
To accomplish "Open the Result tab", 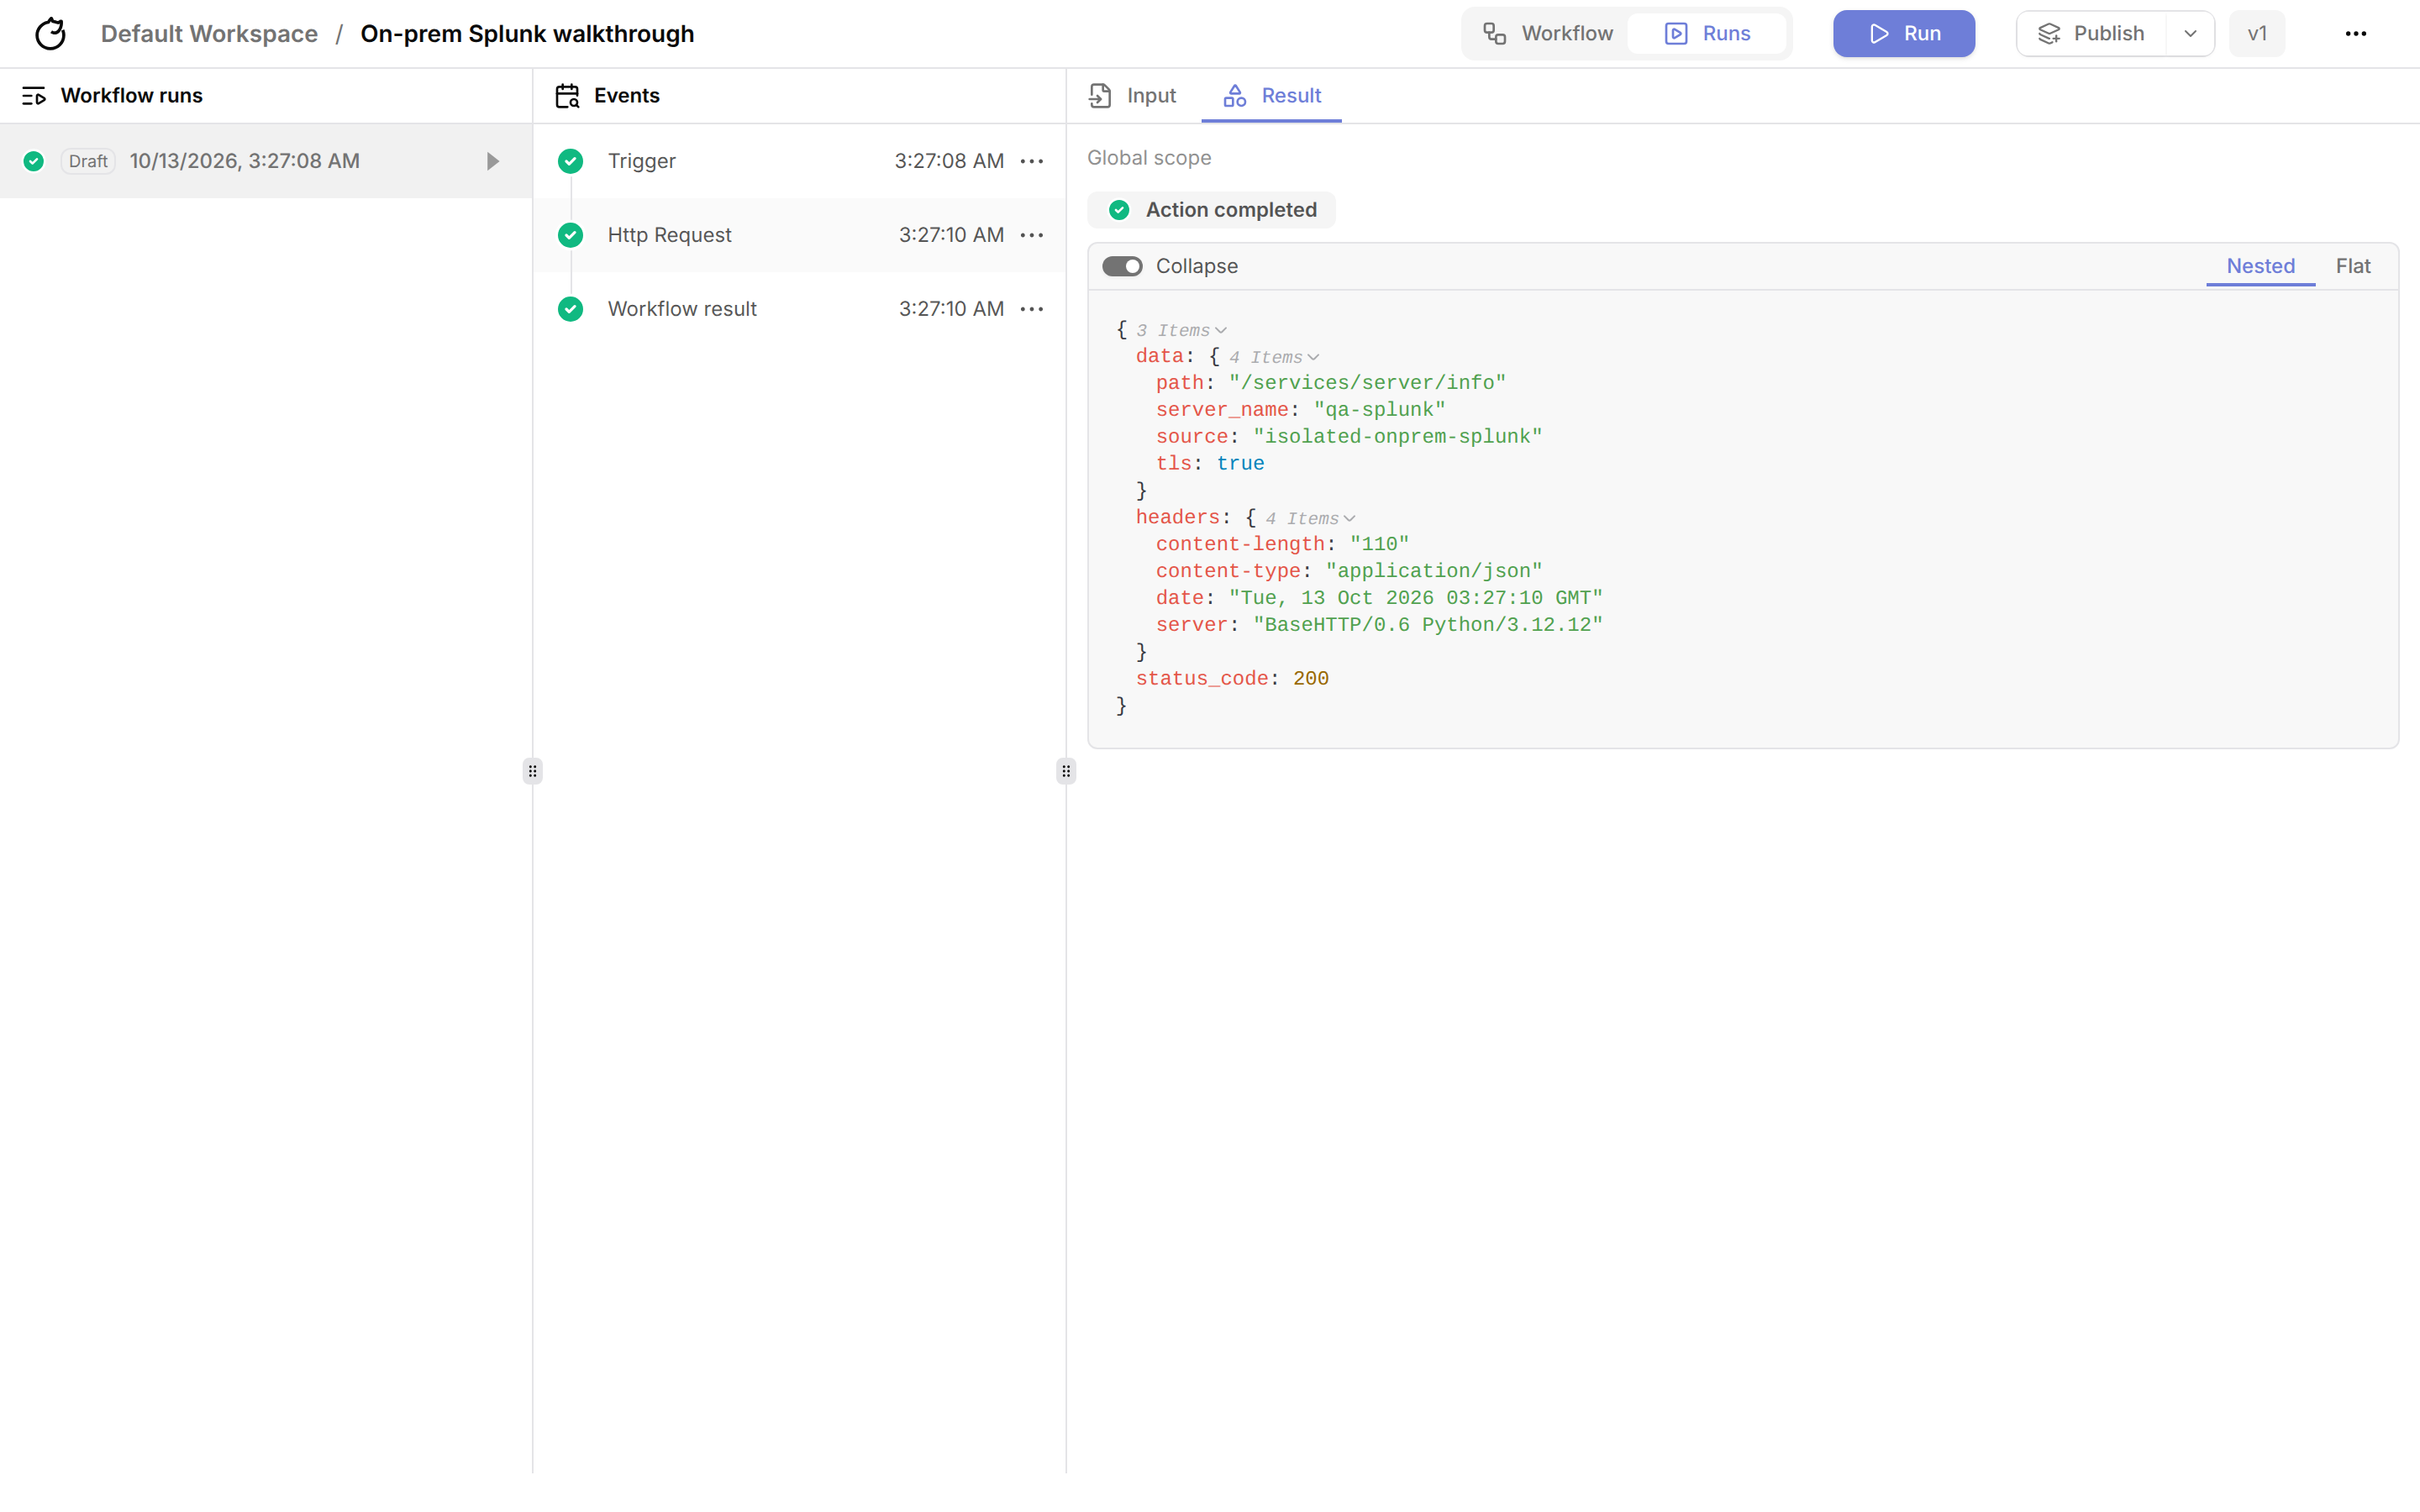I will [1271, 96].
